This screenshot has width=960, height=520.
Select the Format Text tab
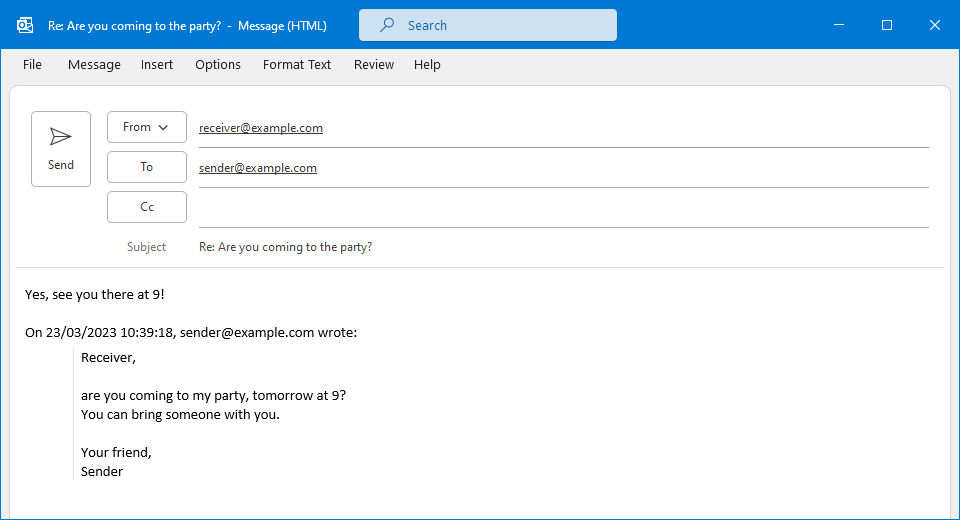297,64
